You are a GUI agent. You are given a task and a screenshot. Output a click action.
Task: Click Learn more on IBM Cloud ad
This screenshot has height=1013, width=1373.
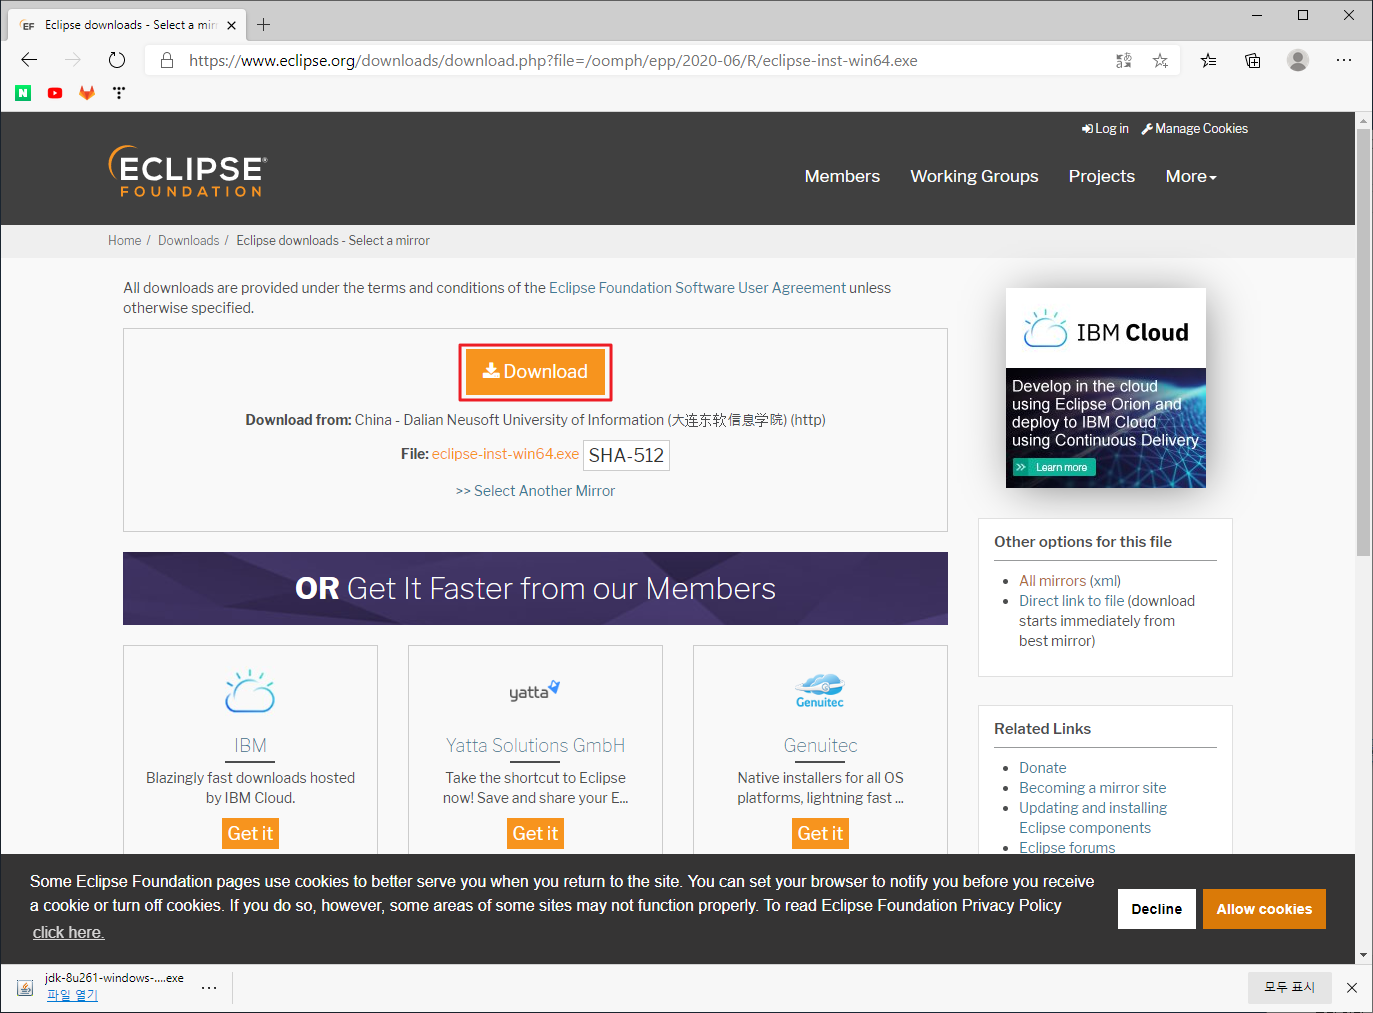coord(1054,467)
